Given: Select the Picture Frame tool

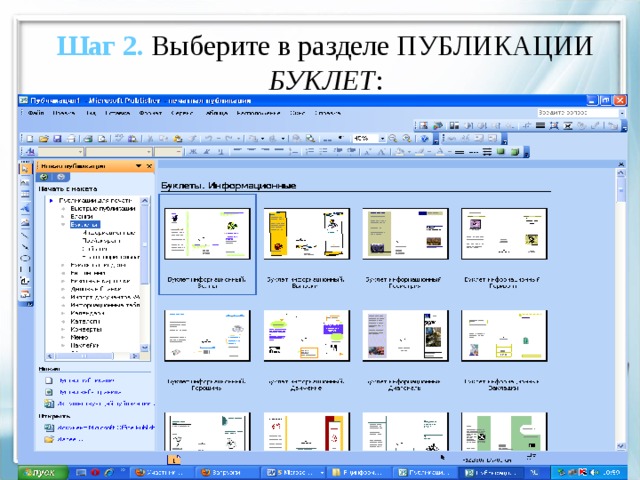Looking at the screenshot, I should tap(25, 222).
